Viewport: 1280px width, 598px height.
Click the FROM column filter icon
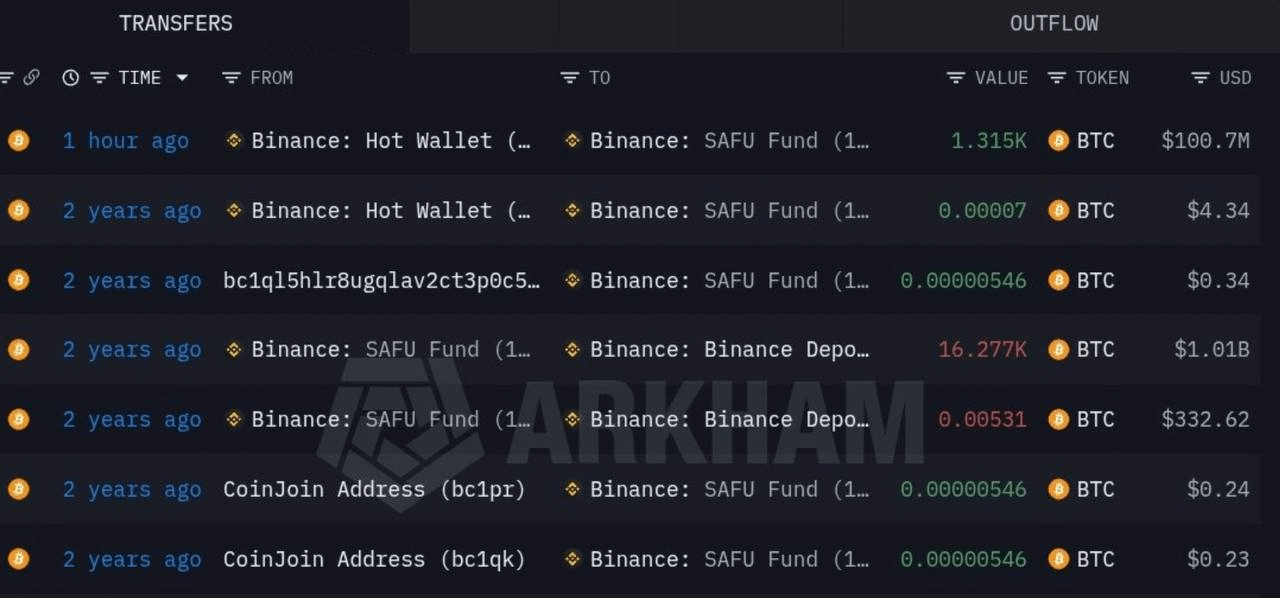[231, 77]
